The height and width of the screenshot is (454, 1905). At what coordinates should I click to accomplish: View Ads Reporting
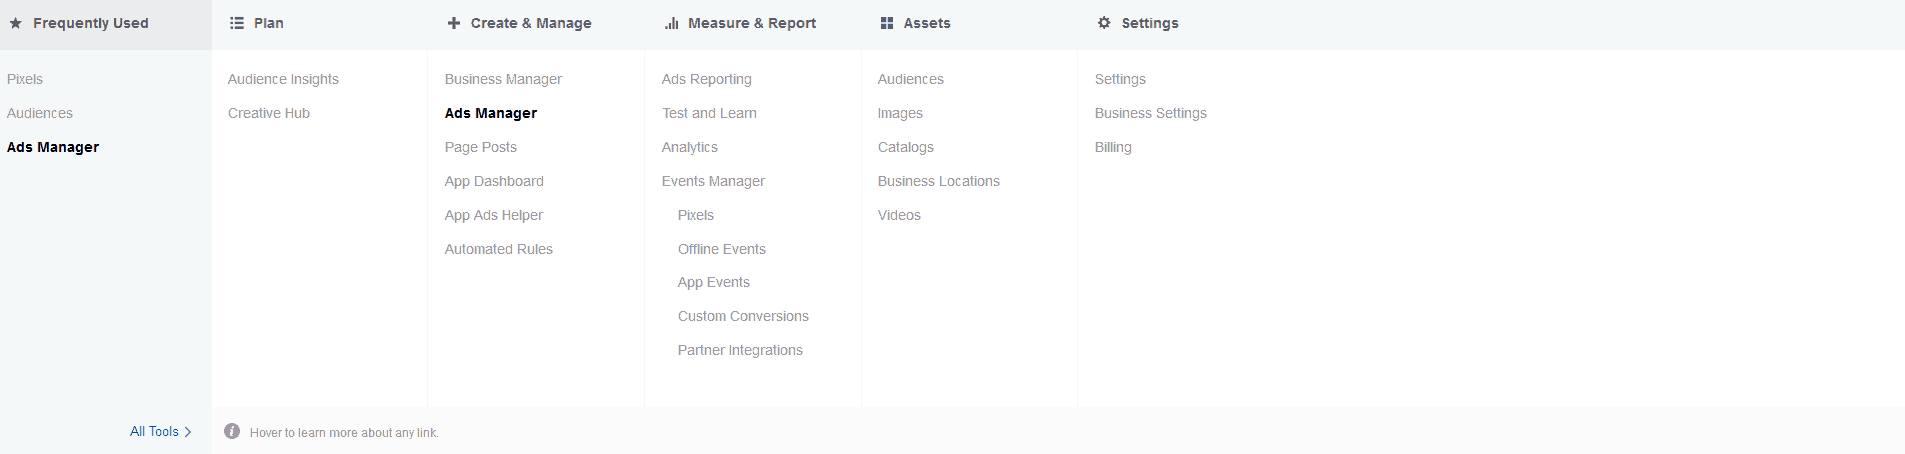707,79
